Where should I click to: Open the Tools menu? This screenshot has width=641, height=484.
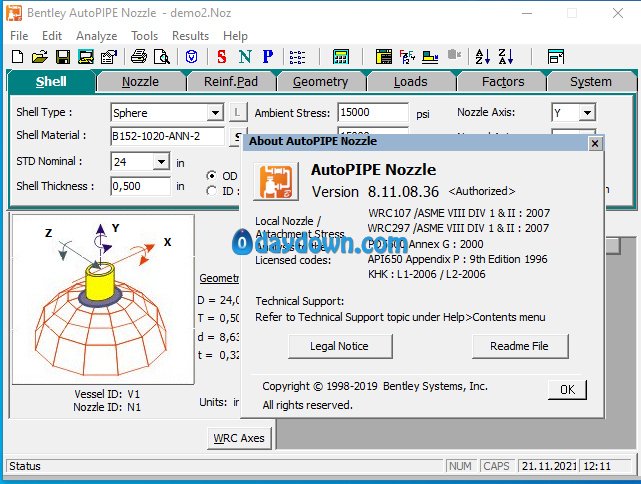point(144,36)
